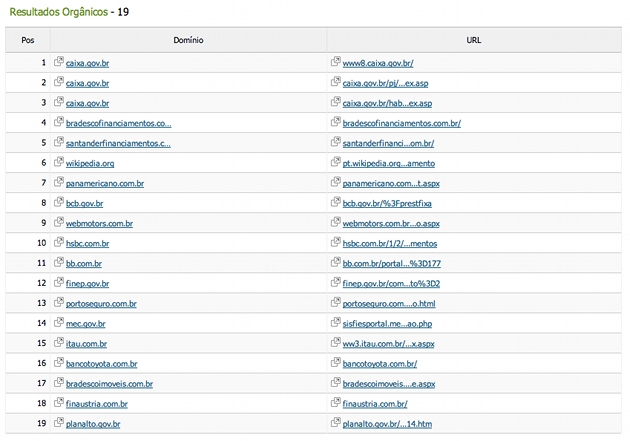630x441 pixels.
Task: Click external-link icon beside bb.com.br domain
Action: [x=59, y=262]
